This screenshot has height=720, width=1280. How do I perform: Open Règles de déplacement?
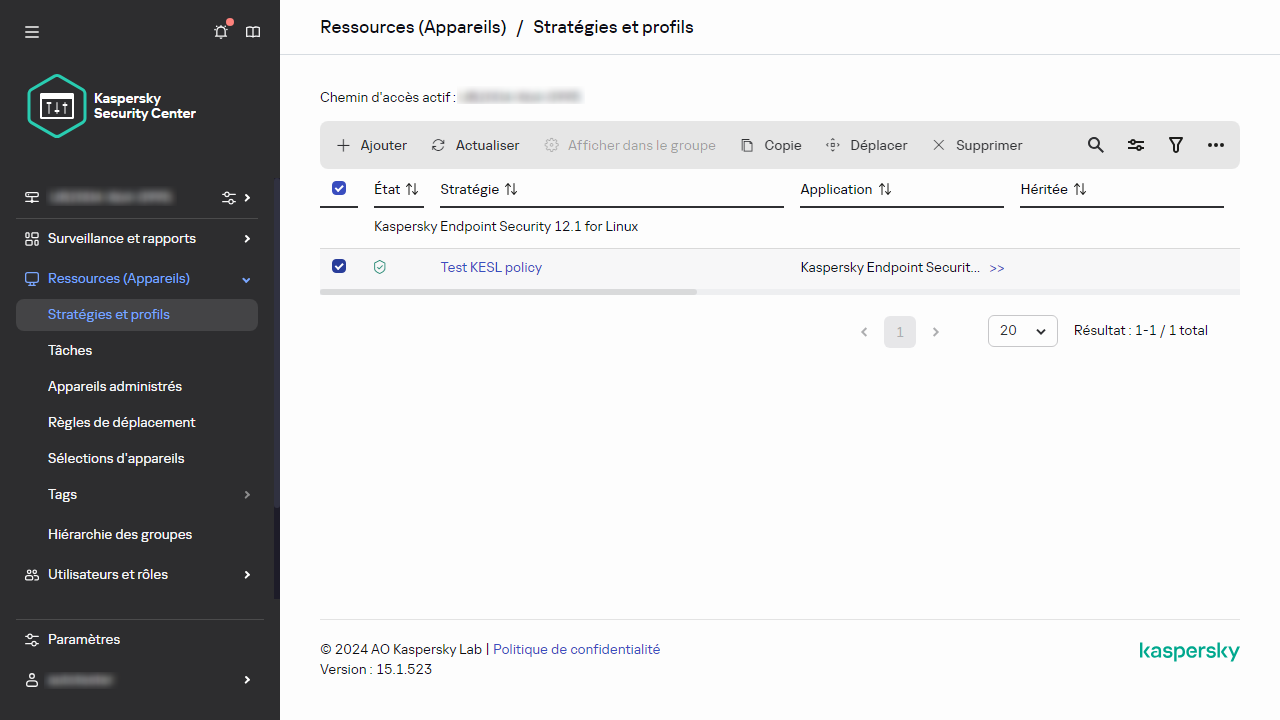pyautogui.click(x=122, y=423)
